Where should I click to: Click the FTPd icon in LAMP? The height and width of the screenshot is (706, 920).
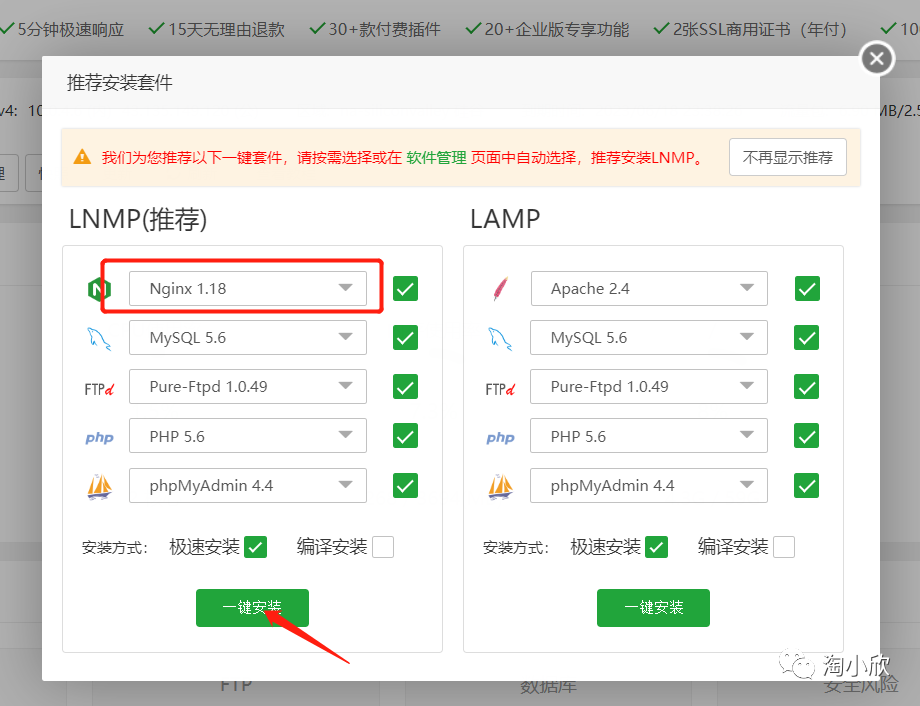[500, 389]
